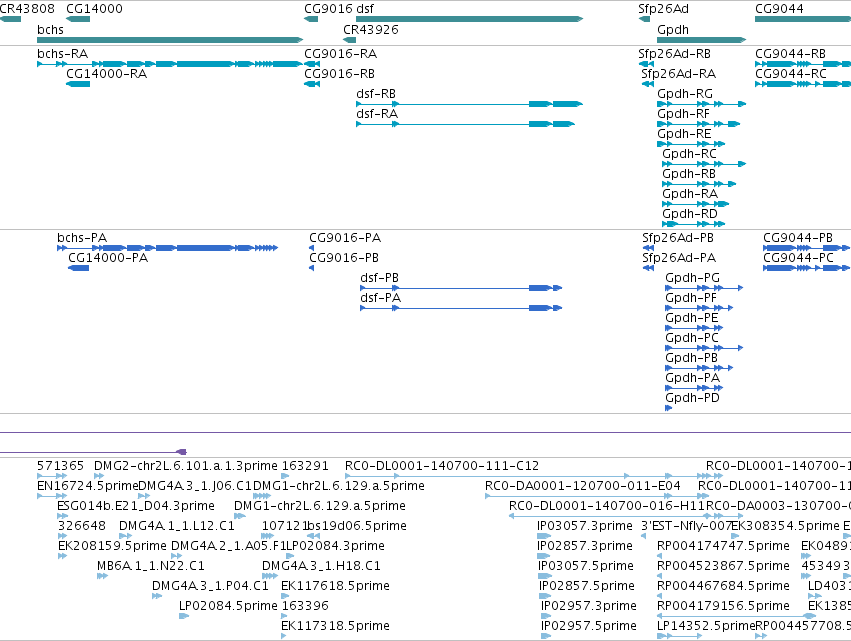Select the Sfp26Ad gene label

(x=663, y=9)
